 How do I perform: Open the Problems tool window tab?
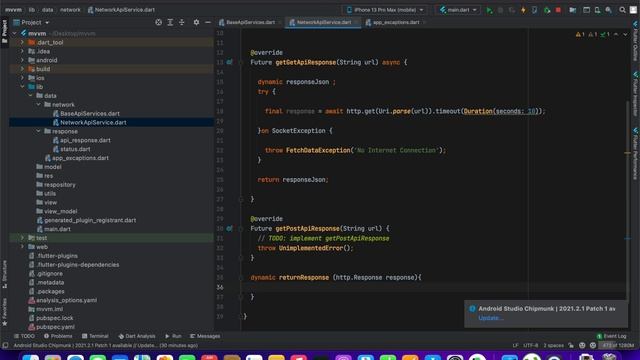pos(58,336)
